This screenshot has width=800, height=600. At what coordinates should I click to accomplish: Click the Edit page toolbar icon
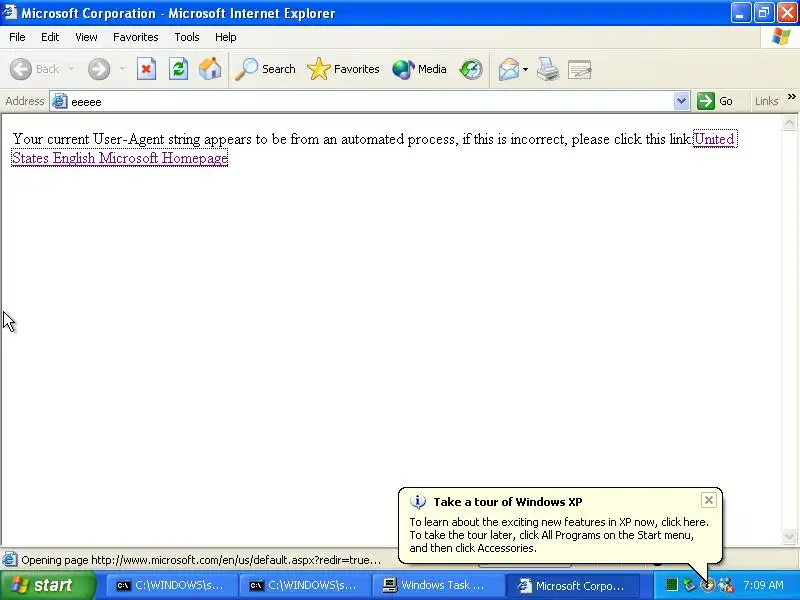(580, 69)
